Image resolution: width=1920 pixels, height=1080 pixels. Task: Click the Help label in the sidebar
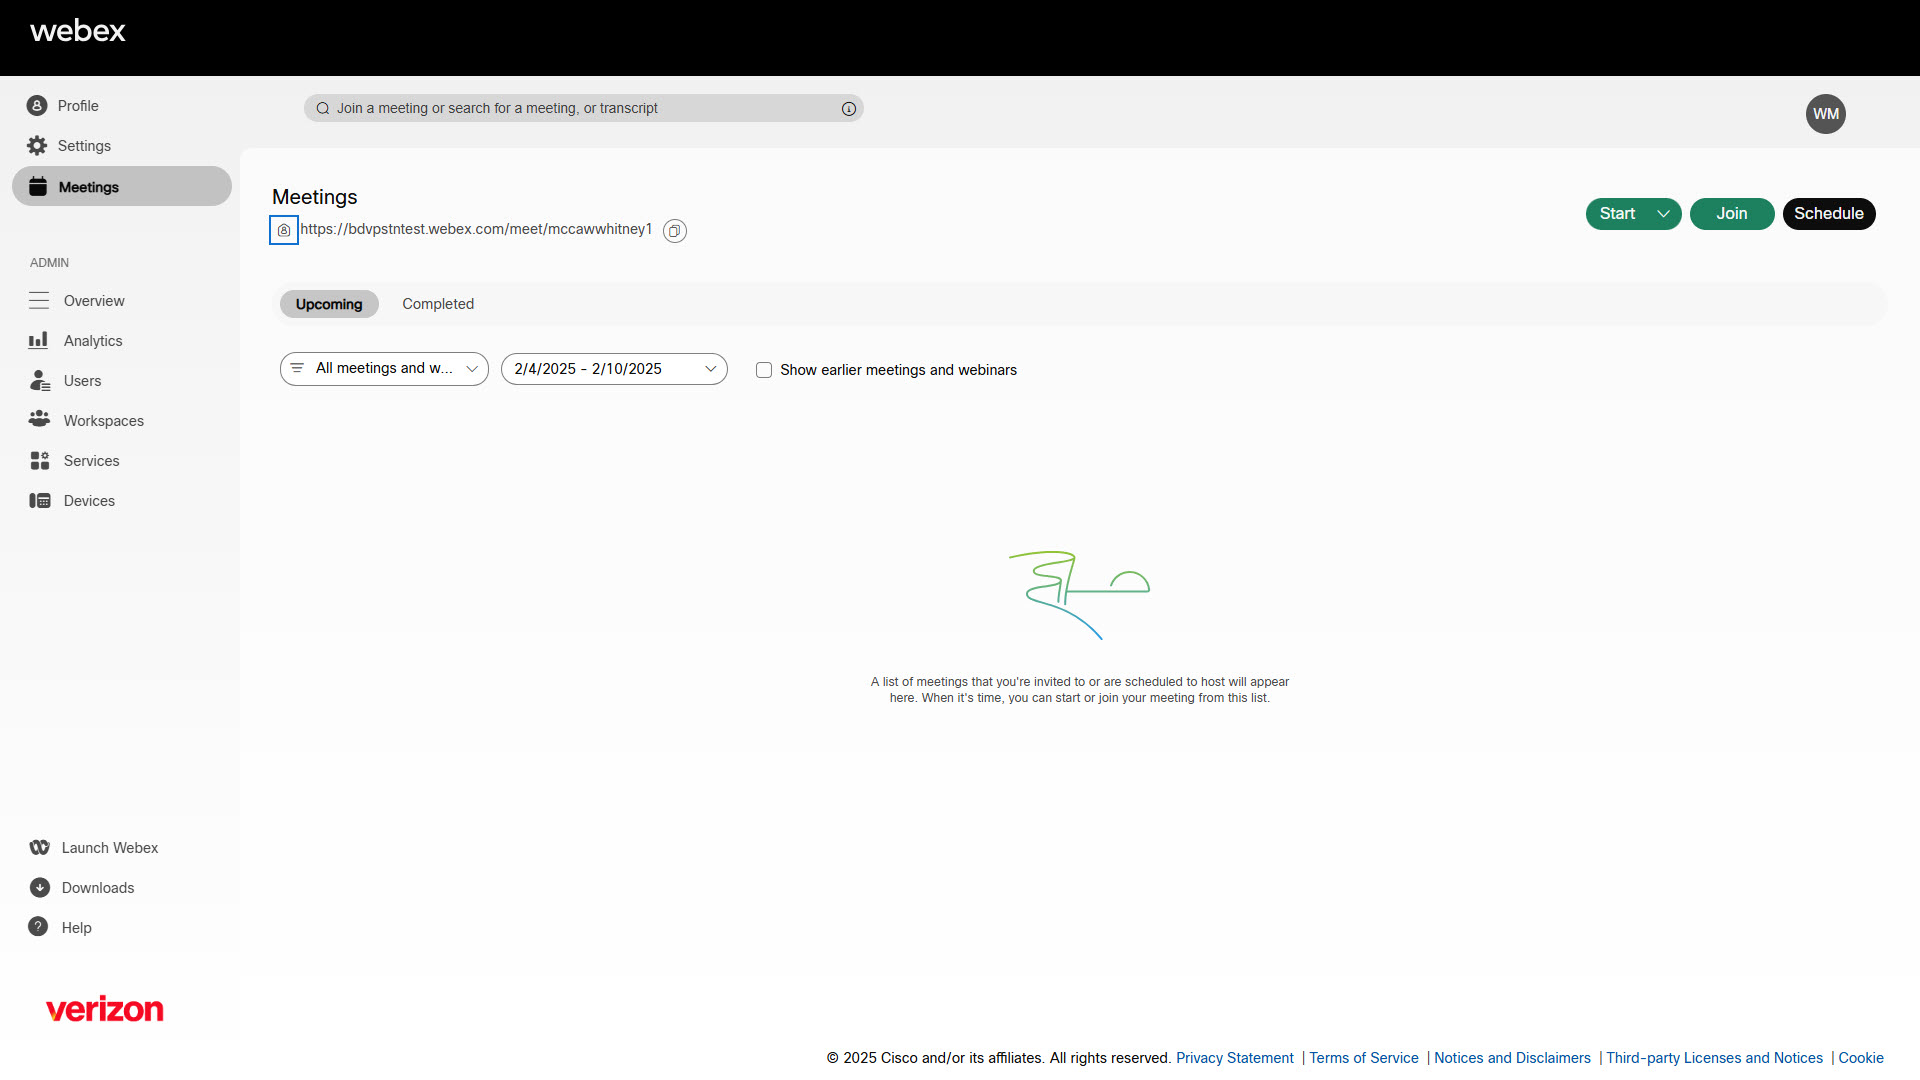pyautogui.click(x=77, y=928)
